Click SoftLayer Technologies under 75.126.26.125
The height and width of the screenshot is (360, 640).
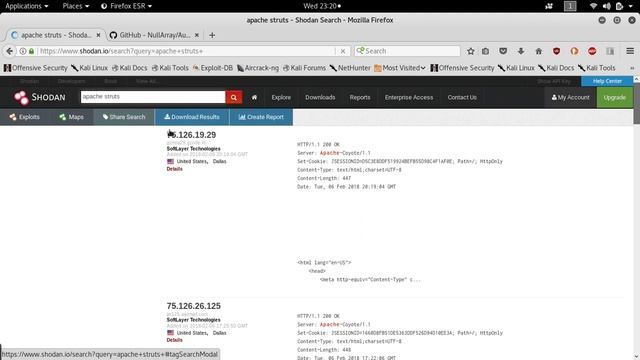coord(193,320)
